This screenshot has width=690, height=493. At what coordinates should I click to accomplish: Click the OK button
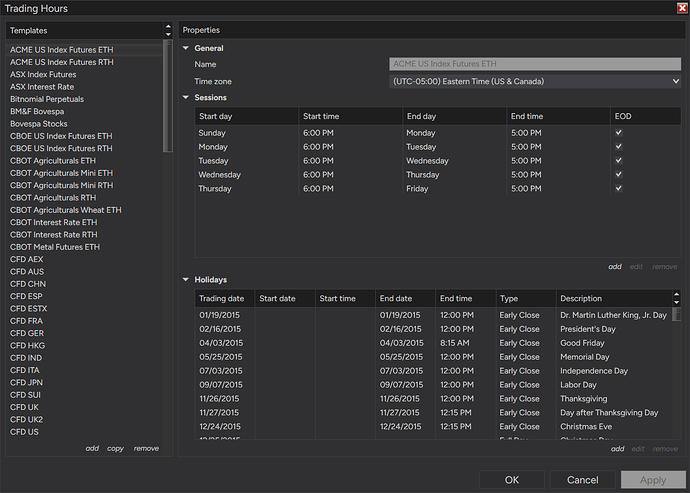pos(512,480)
